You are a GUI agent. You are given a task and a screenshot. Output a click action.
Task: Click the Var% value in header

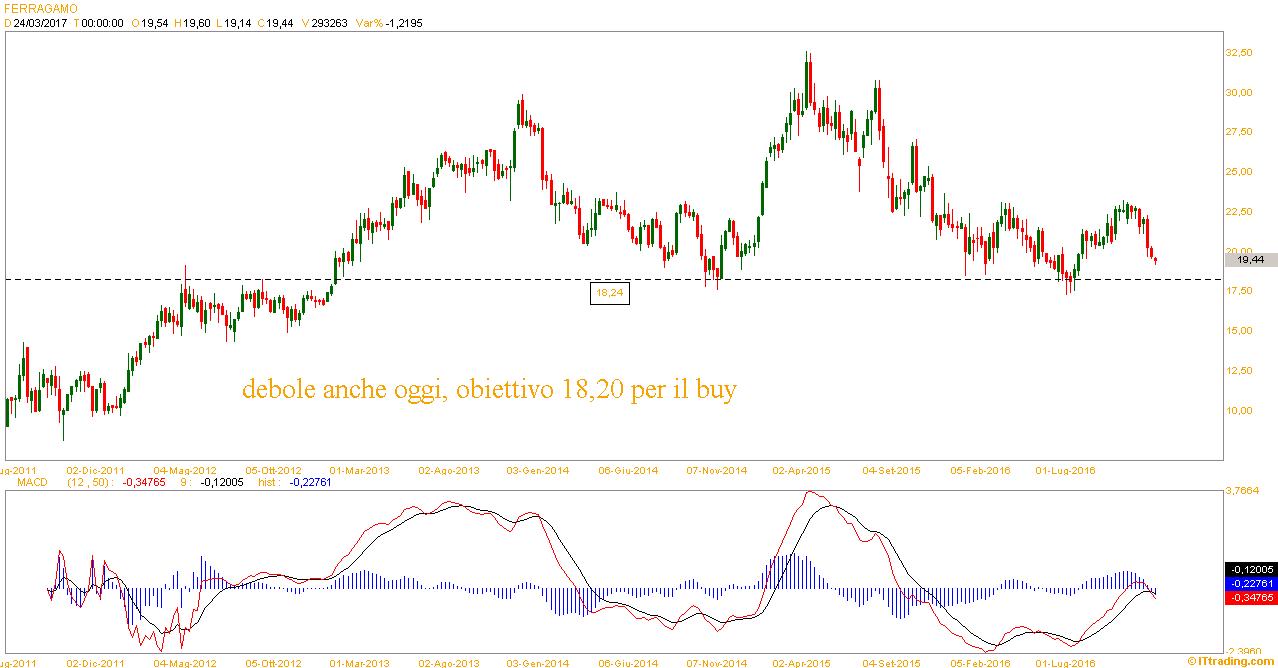click(405, 22)
